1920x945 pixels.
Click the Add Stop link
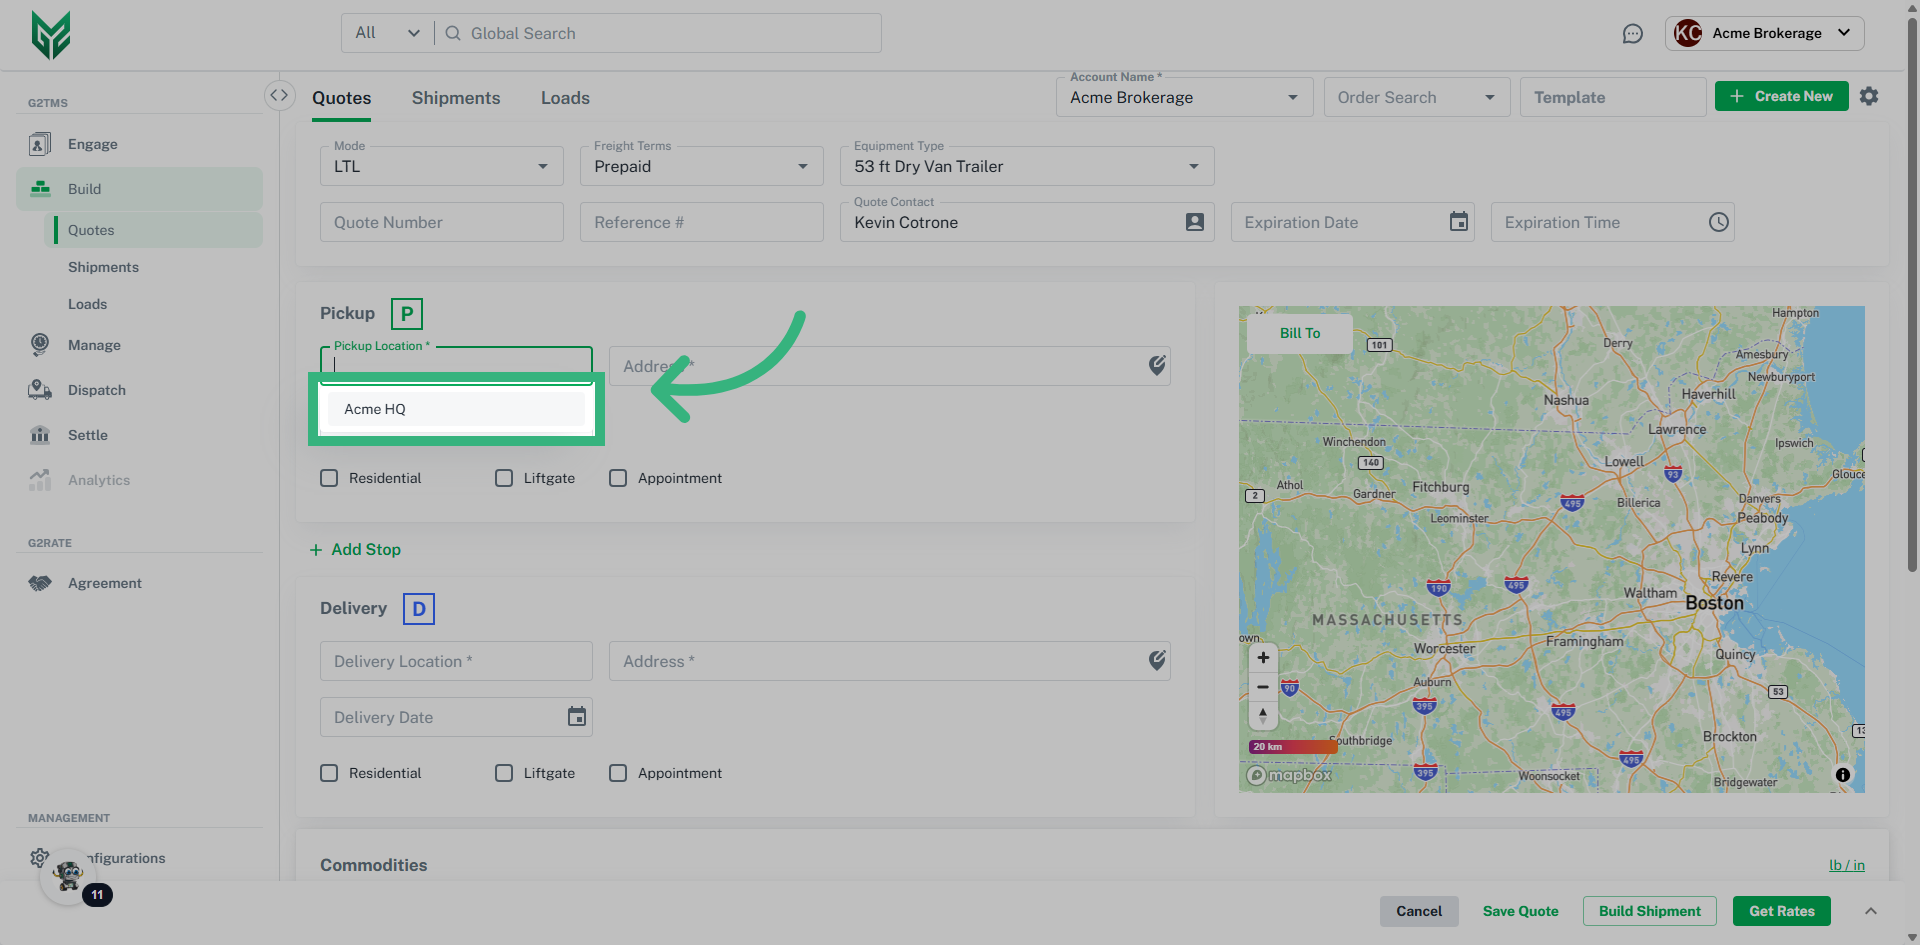(356, 550)
